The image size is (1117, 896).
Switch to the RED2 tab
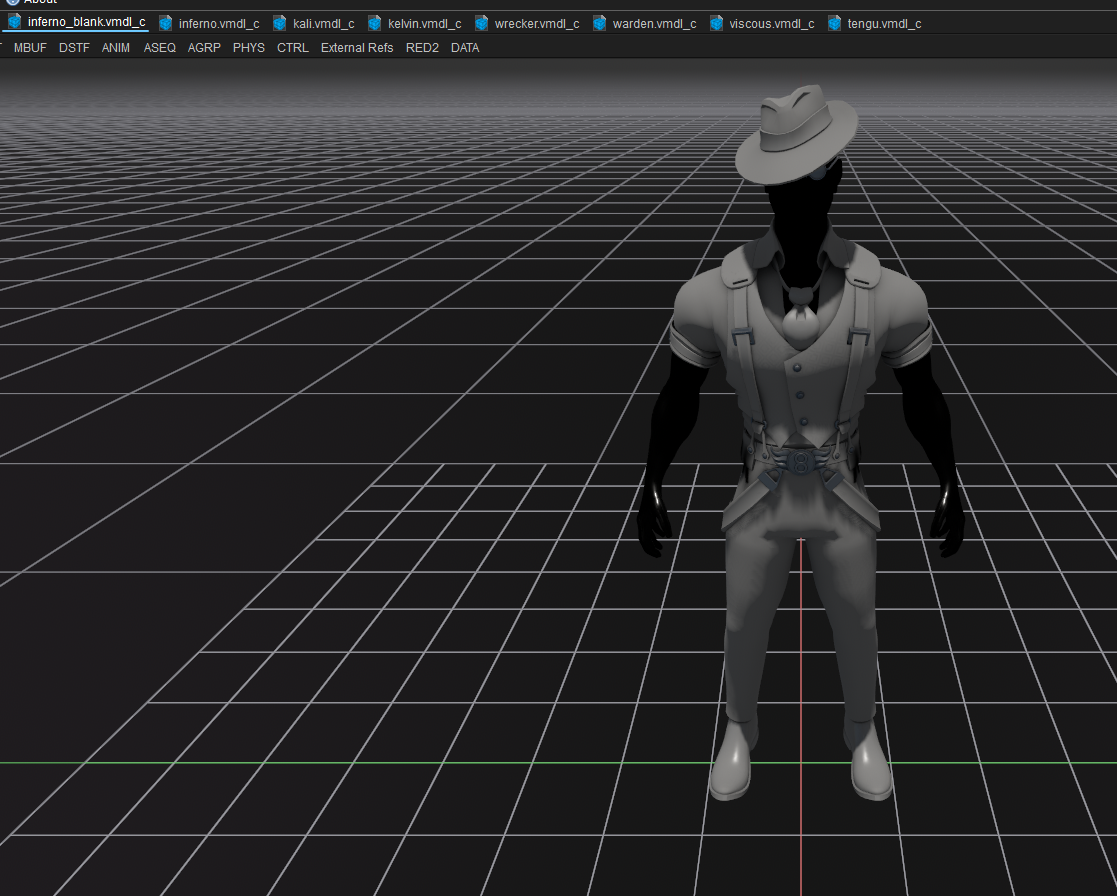click(x=422, y=48)
